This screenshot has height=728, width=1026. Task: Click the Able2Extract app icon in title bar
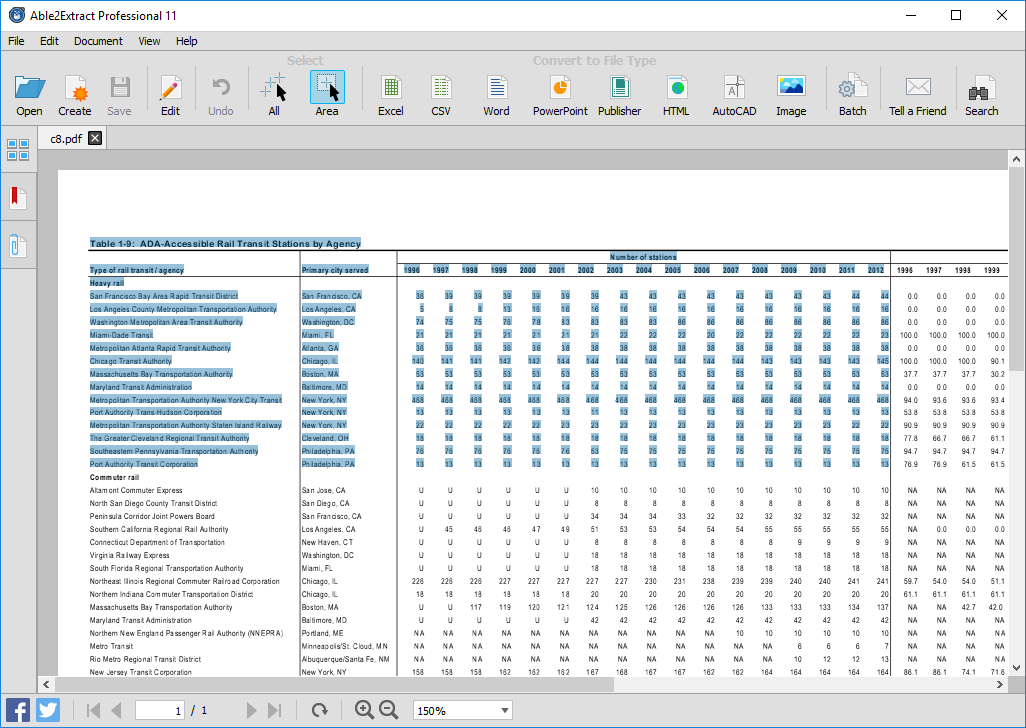click(16, 15)
